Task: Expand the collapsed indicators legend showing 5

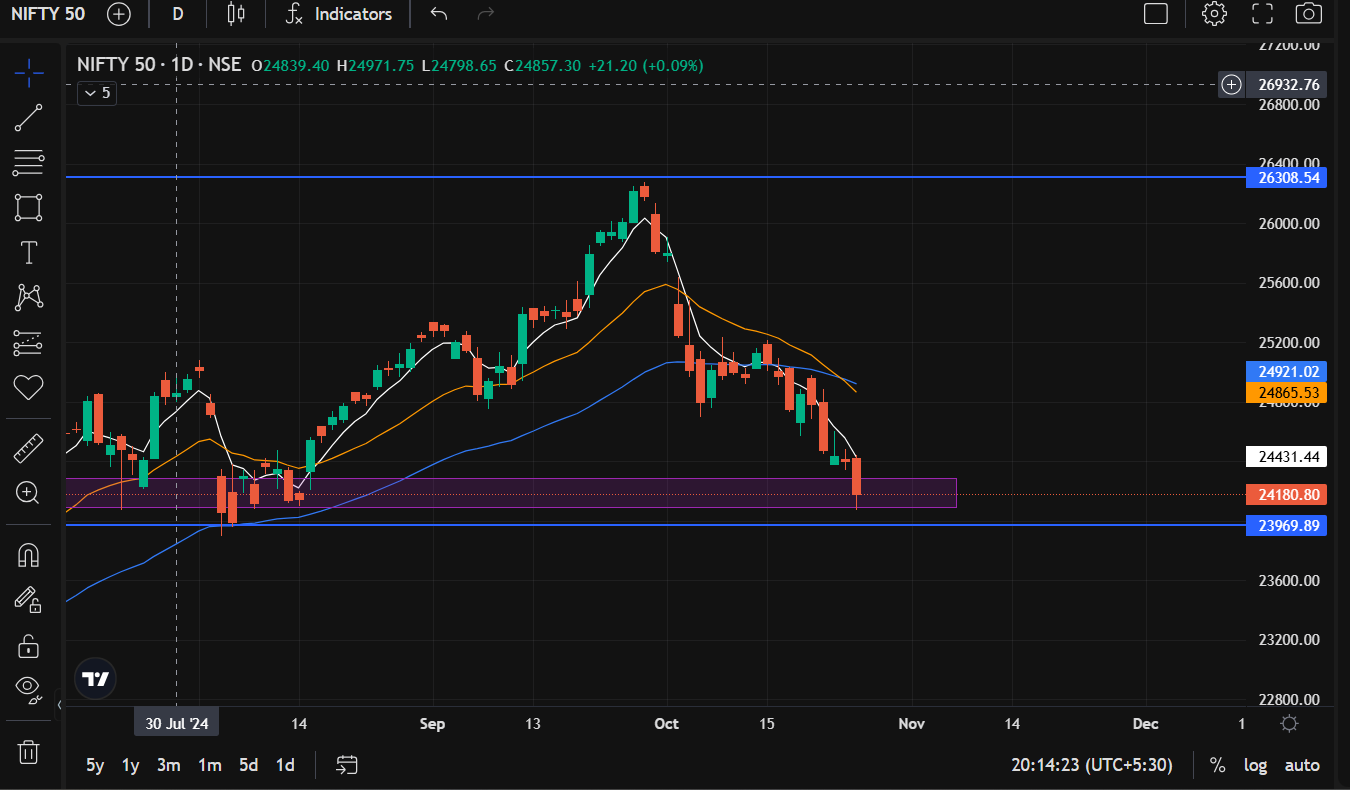Action: point(98,93)
